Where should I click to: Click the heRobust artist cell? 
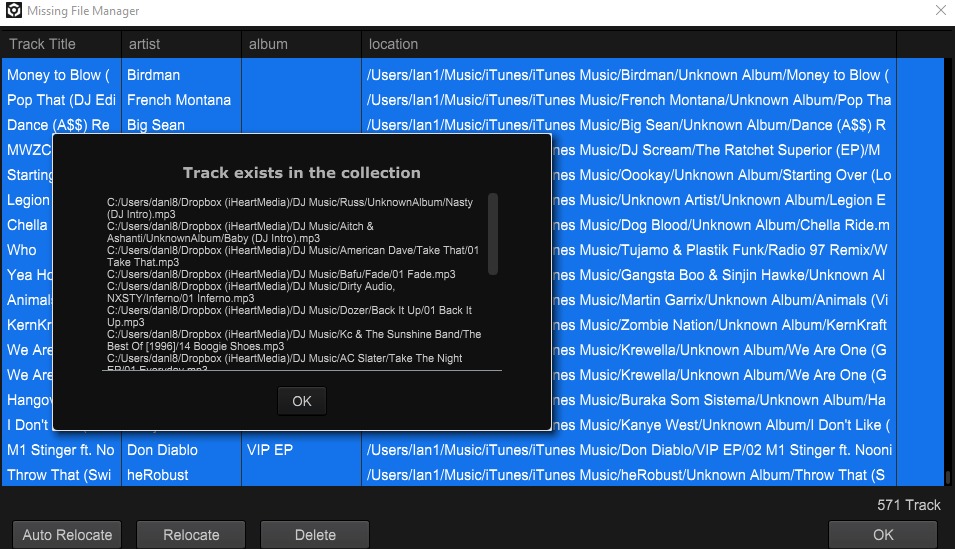158,475
